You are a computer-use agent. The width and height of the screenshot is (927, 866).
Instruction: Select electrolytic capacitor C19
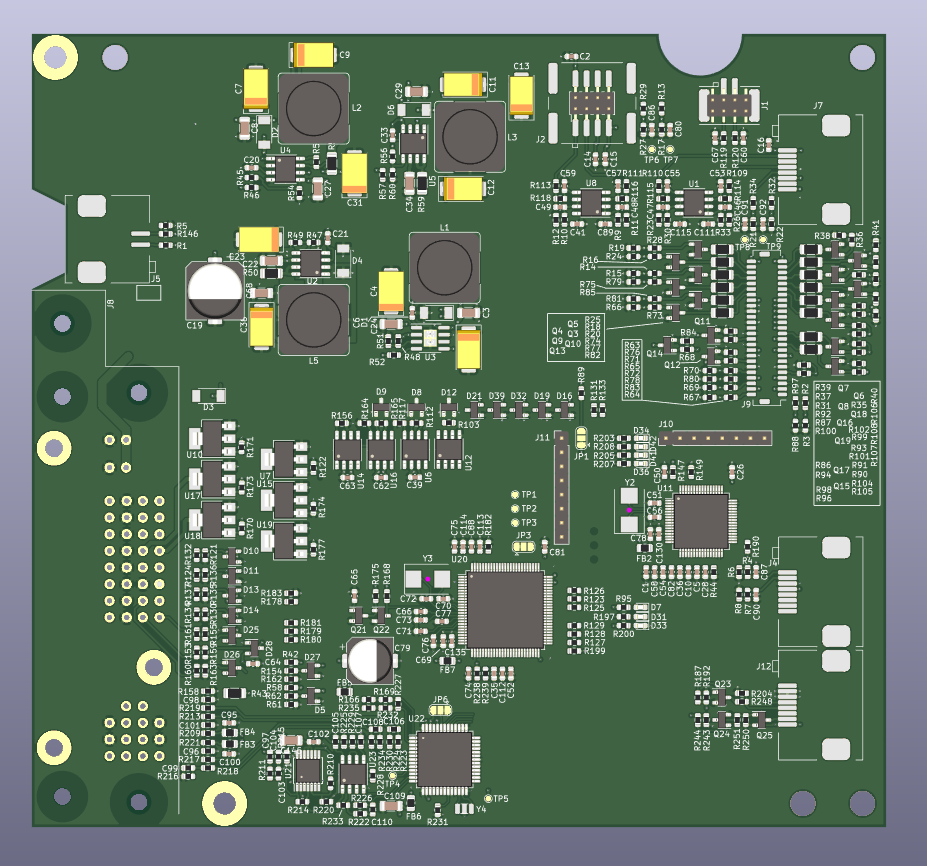[215, 291]
